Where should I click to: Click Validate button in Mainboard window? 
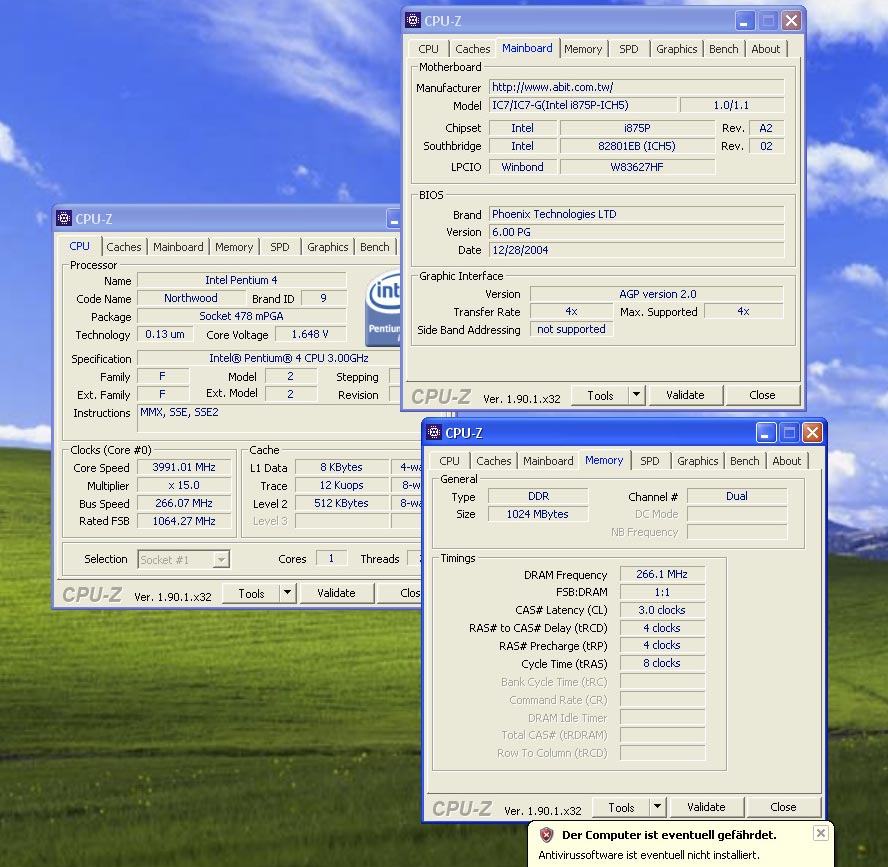[x=685, y=395]
